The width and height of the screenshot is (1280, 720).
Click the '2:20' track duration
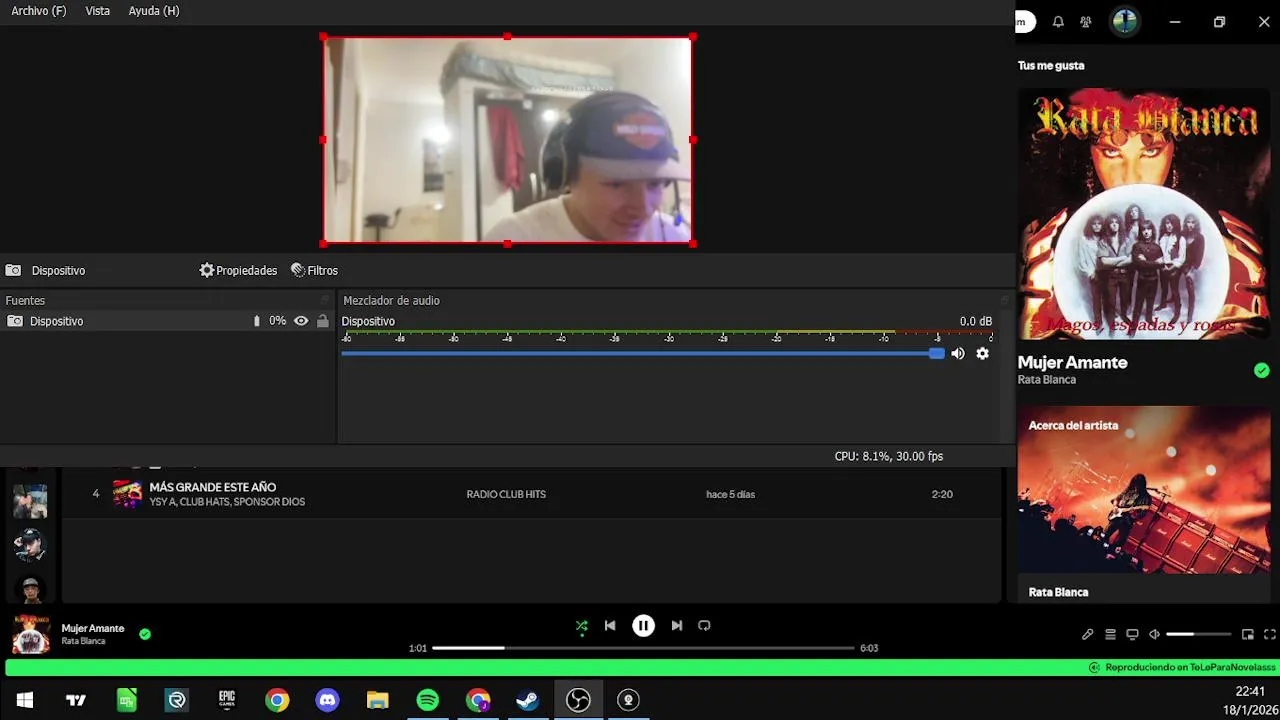tap(942, 494)
